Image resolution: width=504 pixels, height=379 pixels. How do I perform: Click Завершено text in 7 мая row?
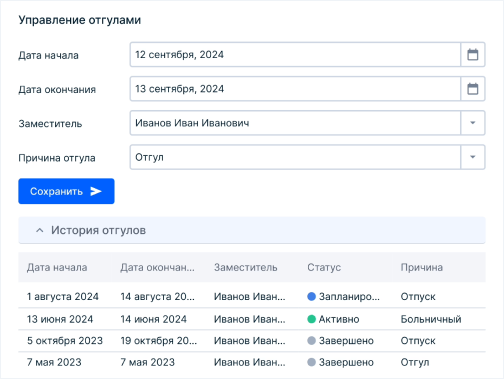[x=346, y=362]
